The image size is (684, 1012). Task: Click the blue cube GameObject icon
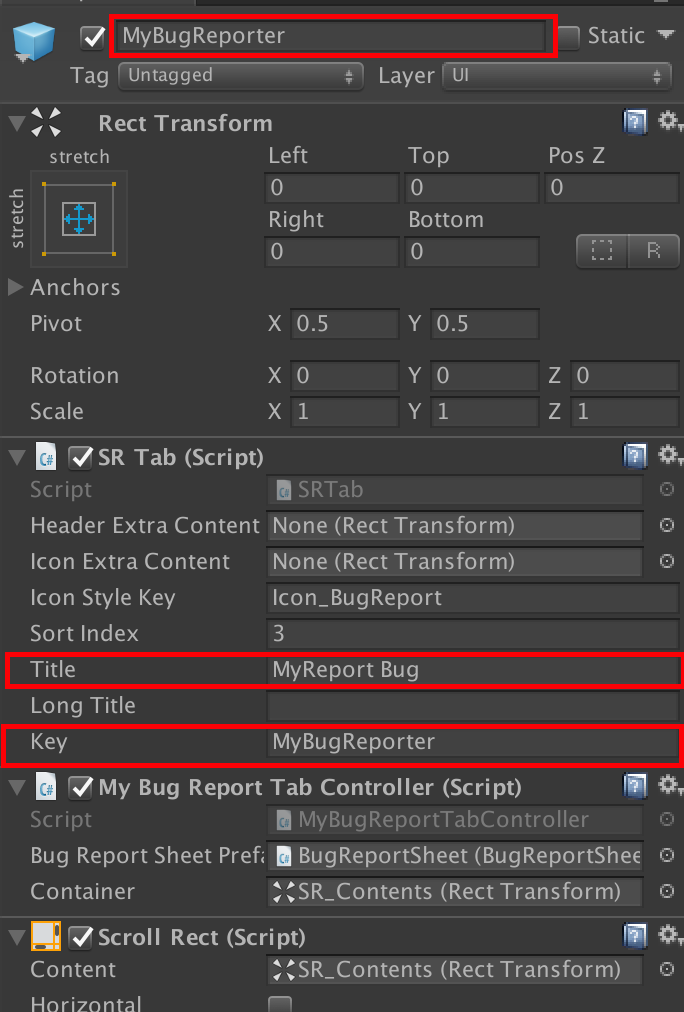pos(34,41)
